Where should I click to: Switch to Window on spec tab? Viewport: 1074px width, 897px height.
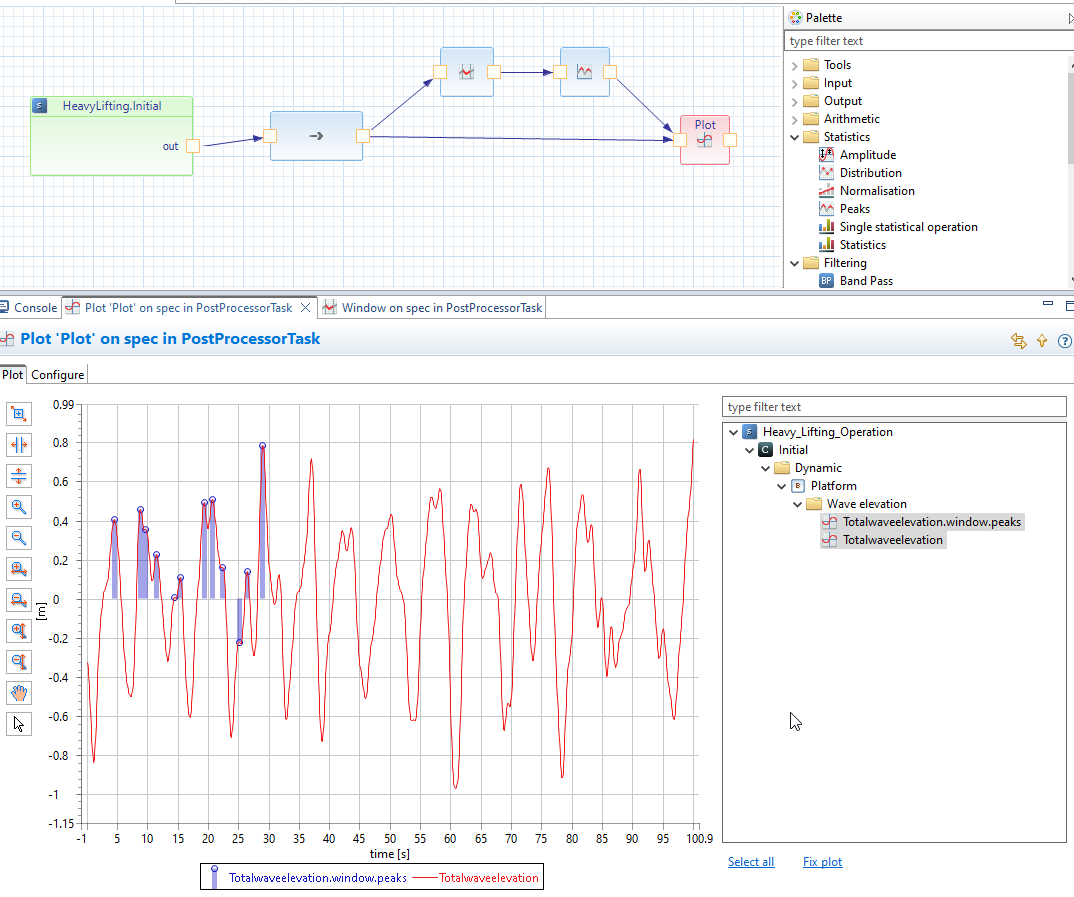click(441, 308)
